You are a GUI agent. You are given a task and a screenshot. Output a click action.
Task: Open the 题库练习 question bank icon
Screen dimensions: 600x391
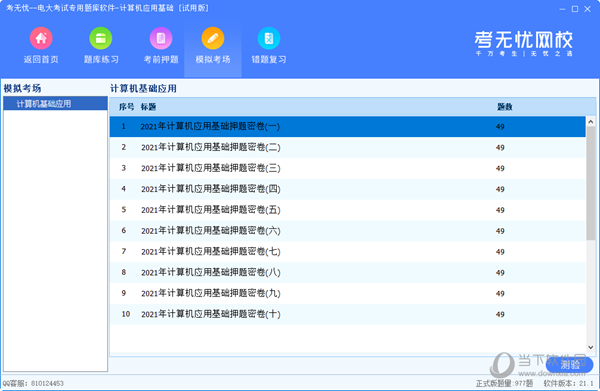[x=101, y=38]
